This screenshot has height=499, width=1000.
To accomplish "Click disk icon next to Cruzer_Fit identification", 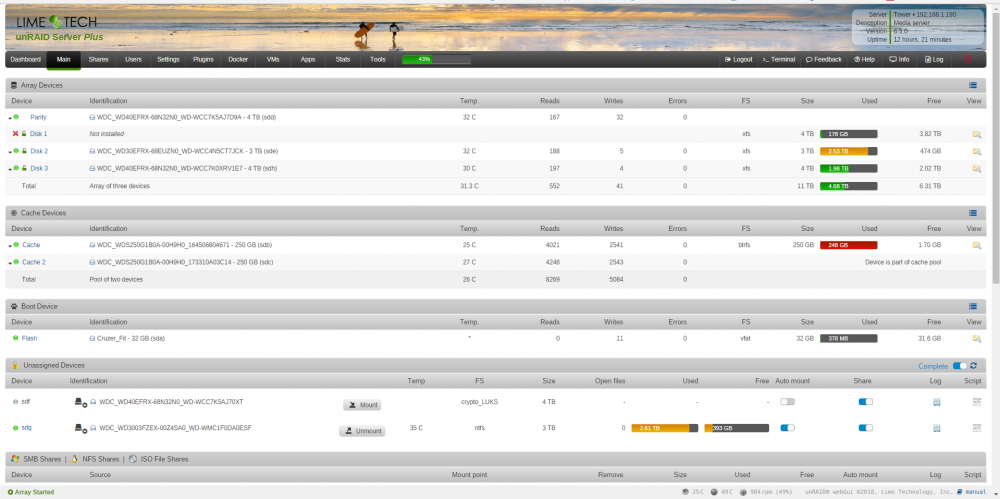I will click(92, 338).
